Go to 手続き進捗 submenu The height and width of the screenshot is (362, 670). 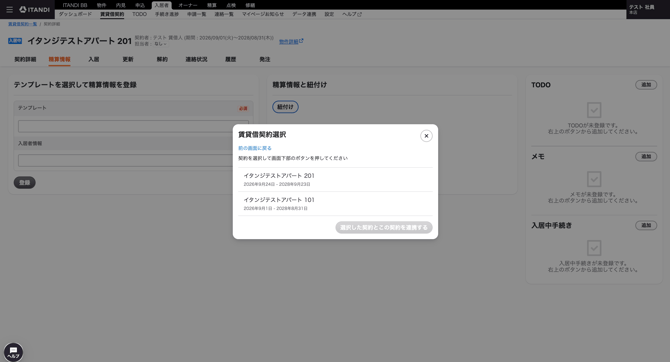[167, 14]
